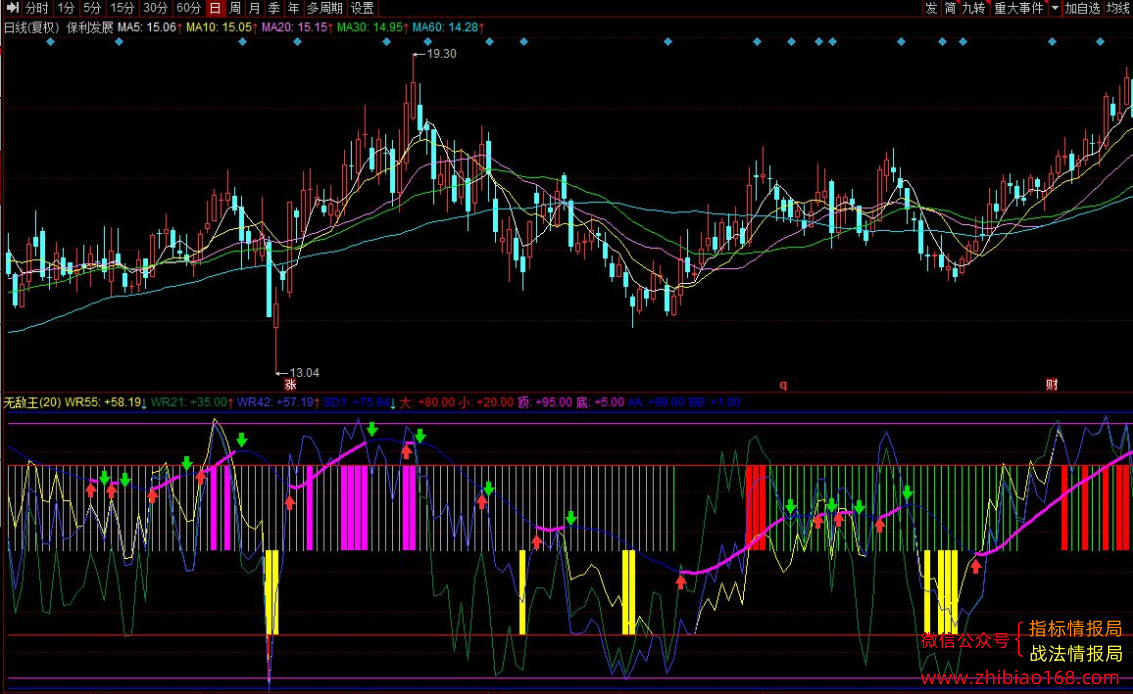Click the MA5: 15.06 value label

(x=150, y=27)
